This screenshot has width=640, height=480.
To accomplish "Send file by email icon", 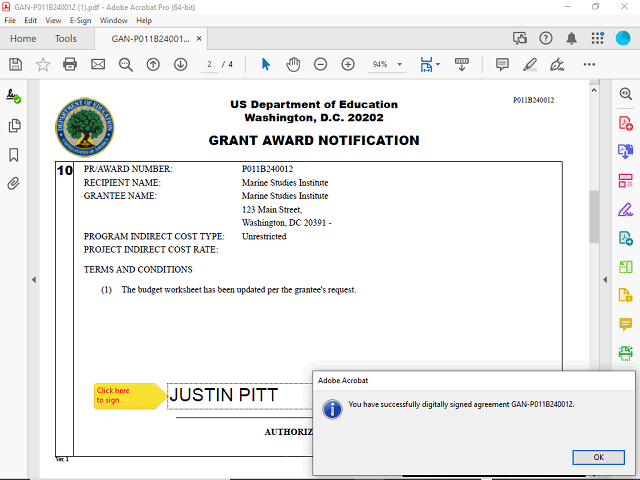I will click(98, 64).
